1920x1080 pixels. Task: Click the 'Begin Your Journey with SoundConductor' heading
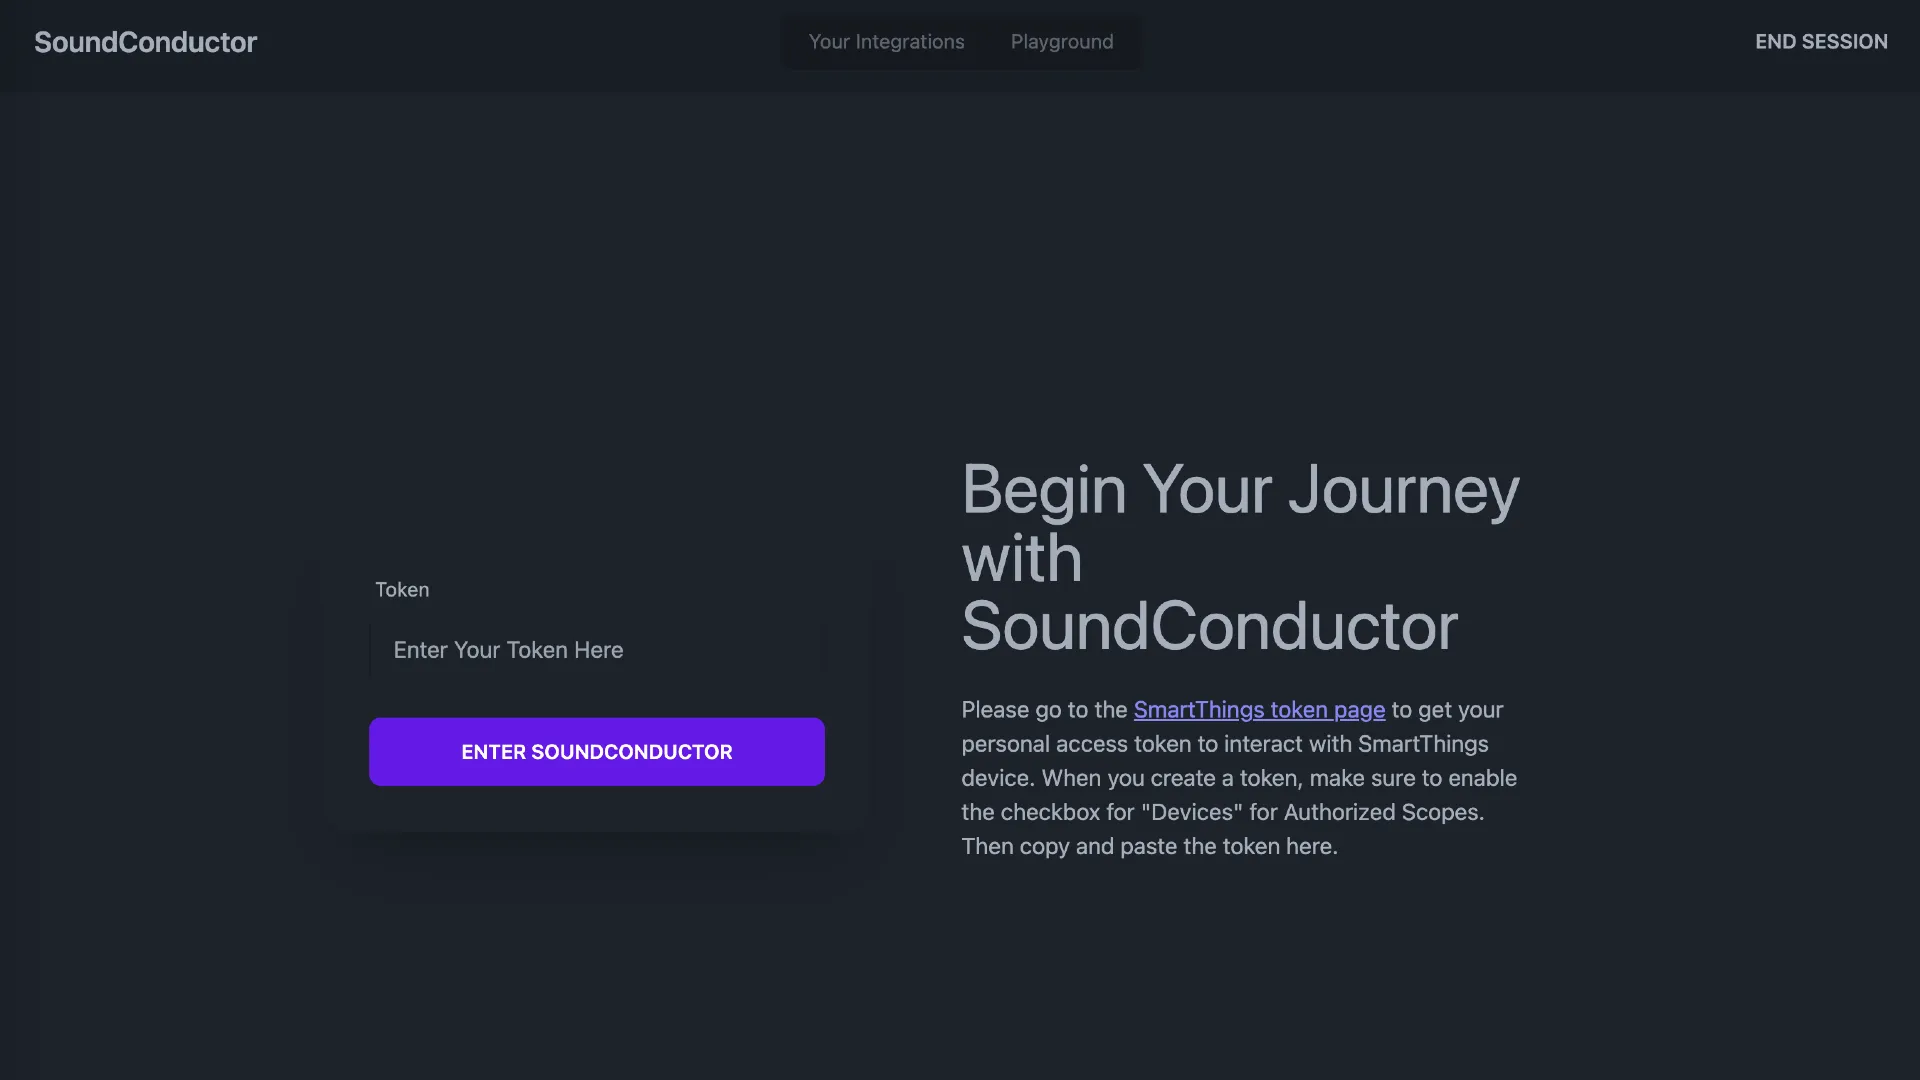coord(1240,558)
